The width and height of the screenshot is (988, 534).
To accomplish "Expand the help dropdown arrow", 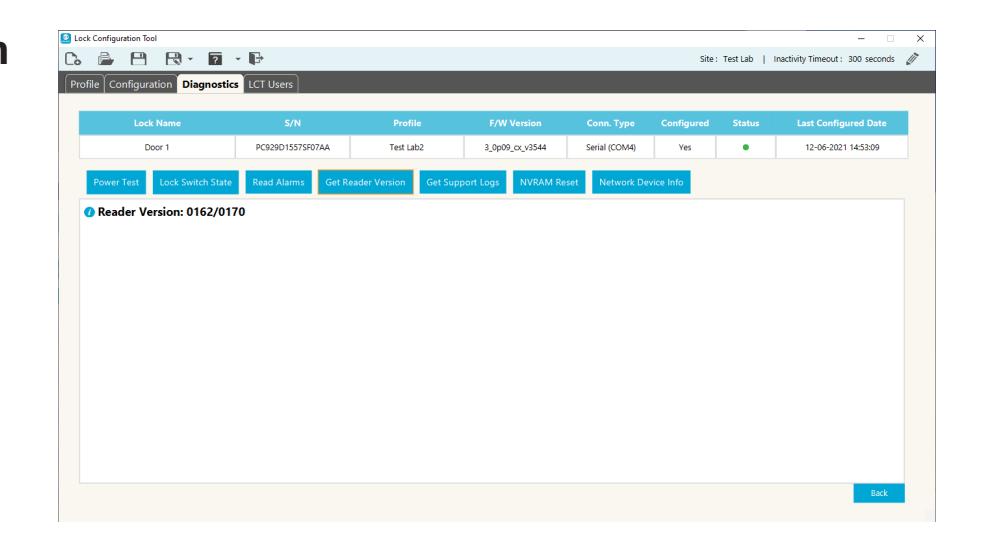I will (x=238, y=59).
